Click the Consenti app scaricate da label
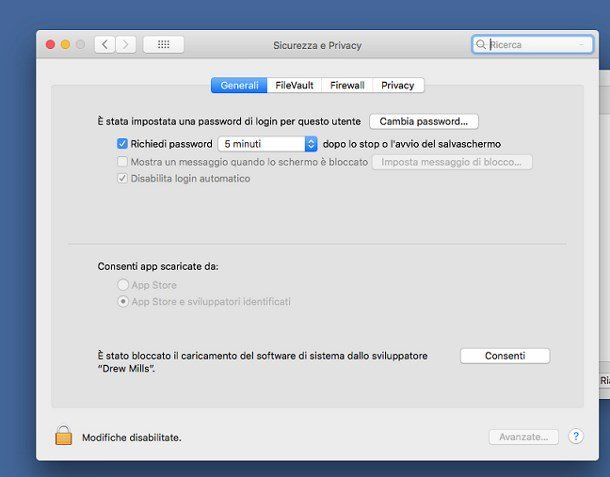Viewport: 610px width, 477px height. pos(158,267)
